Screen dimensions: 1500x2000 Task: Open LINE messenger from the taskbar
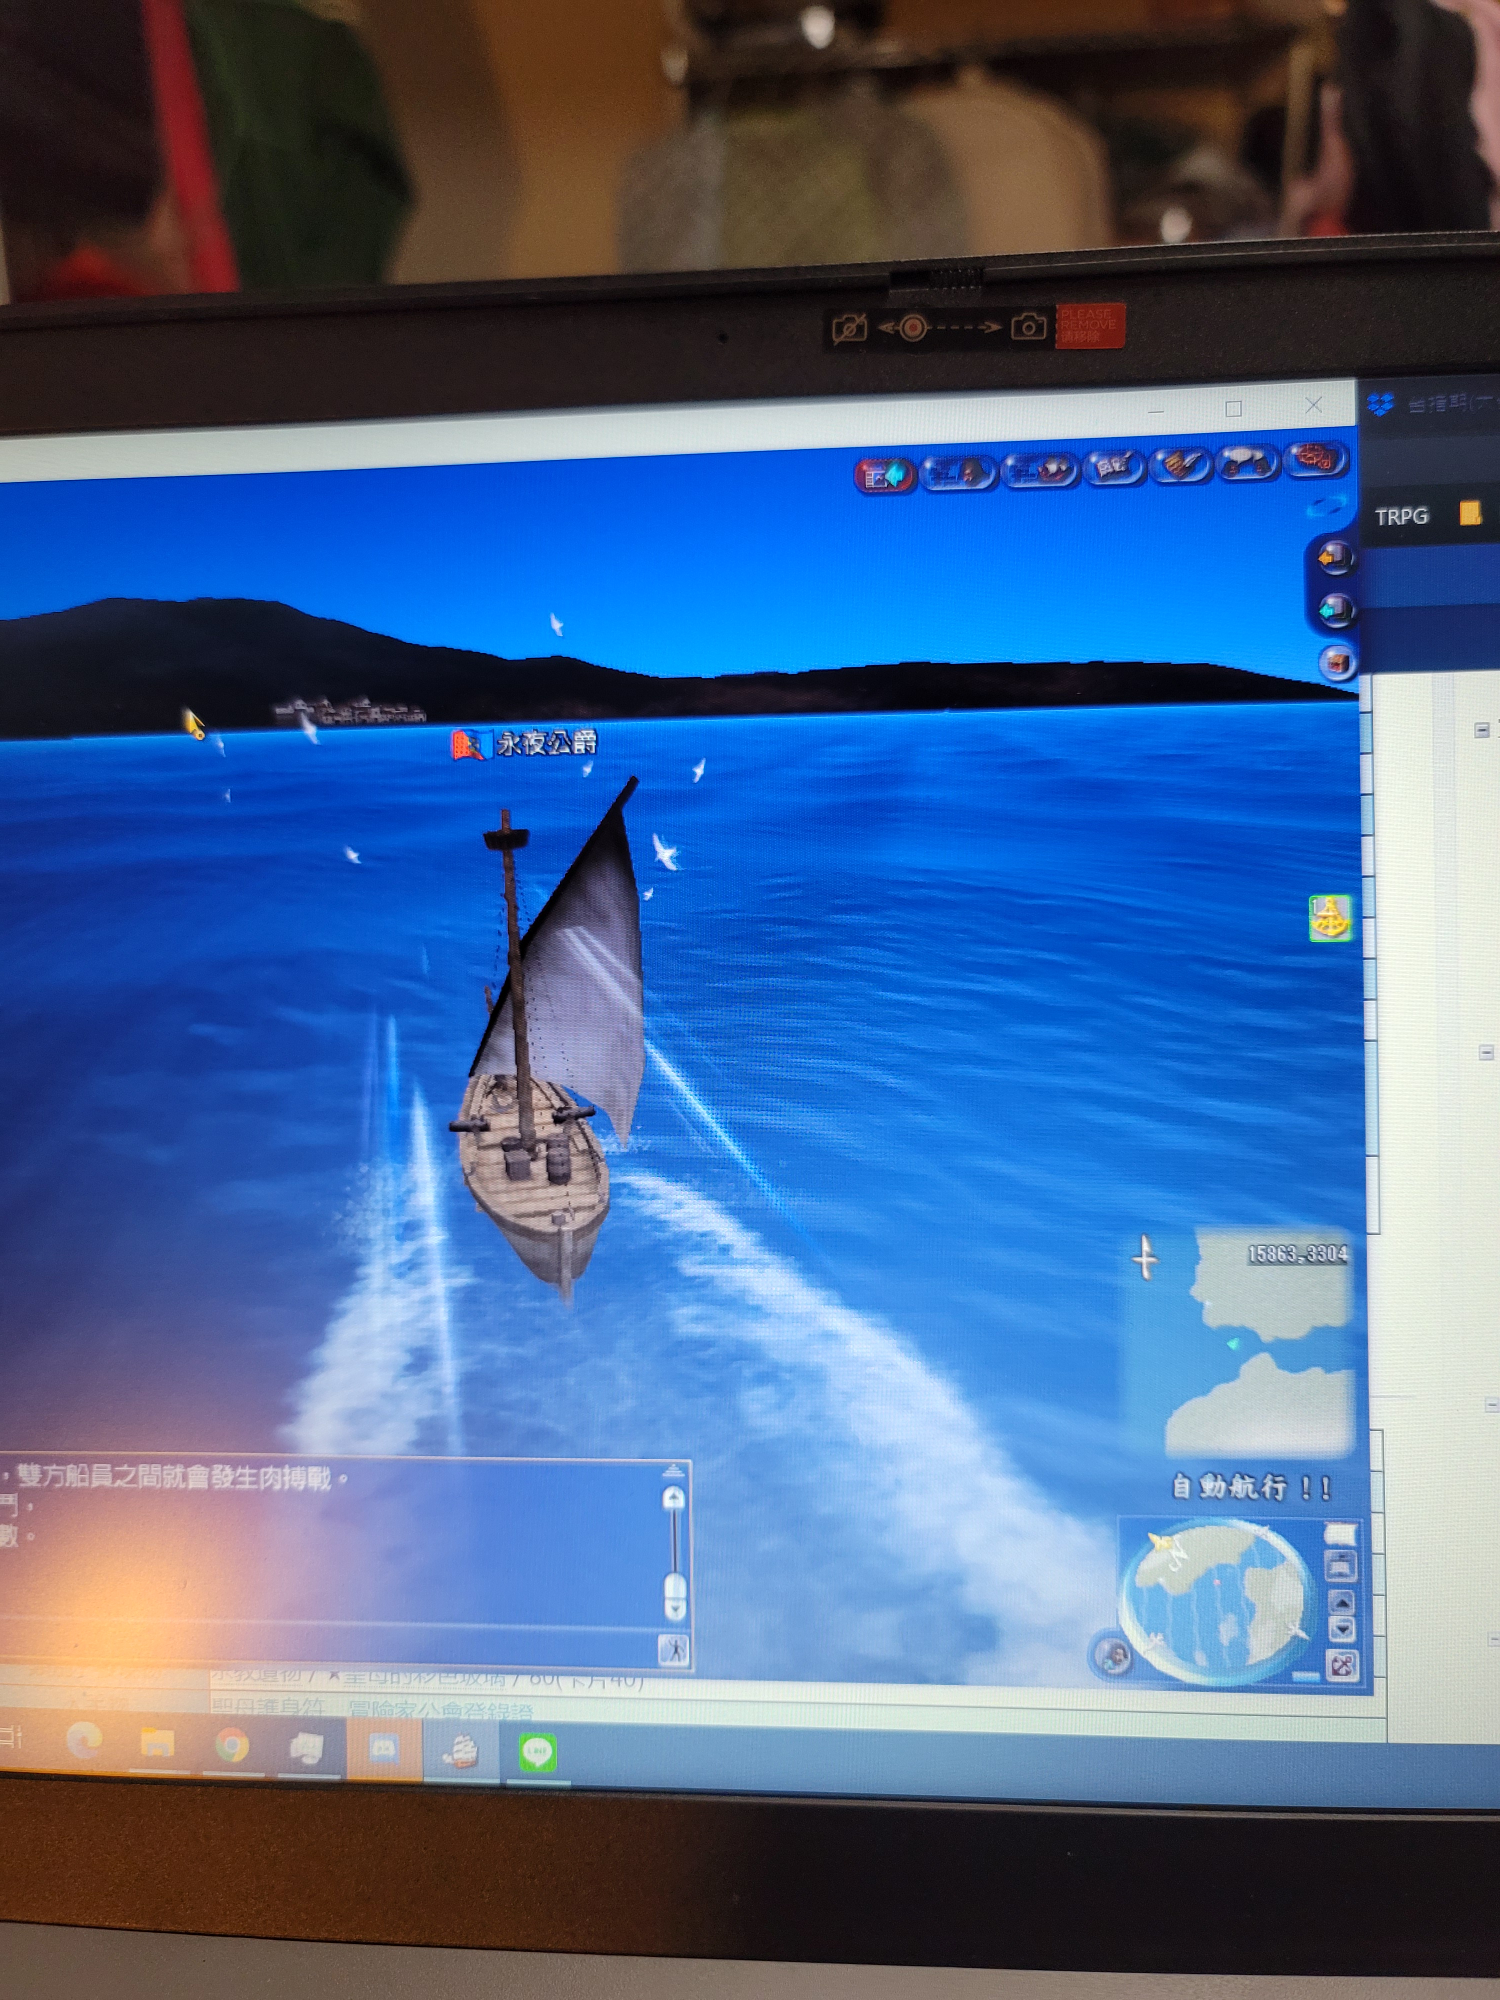538,1752
